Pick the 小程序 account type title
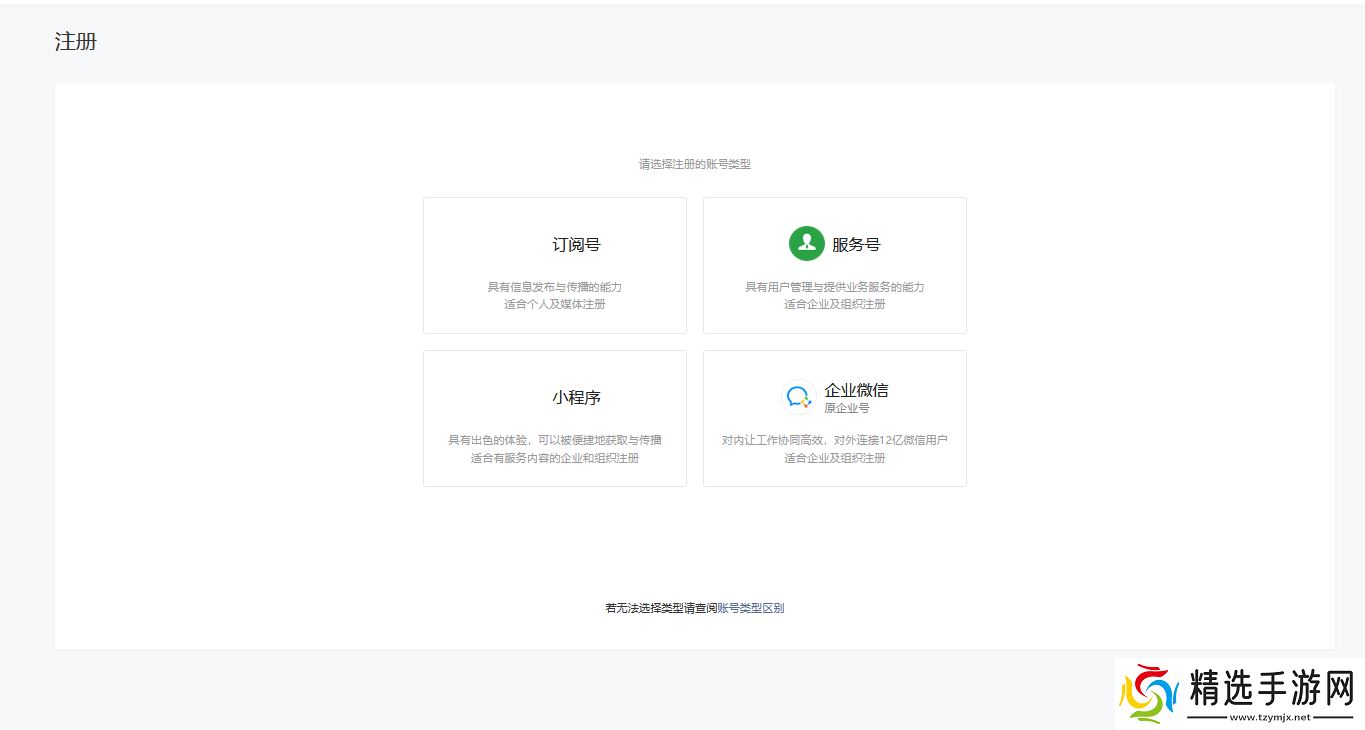 [x=576, y=398]
